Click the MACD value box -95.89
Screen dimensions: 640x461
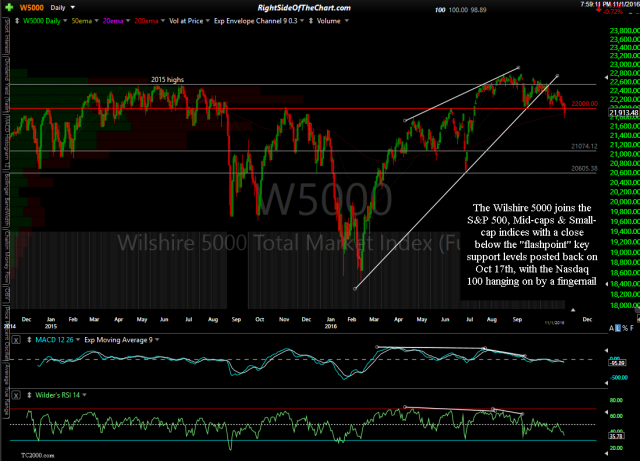click(x=618, y=363)
